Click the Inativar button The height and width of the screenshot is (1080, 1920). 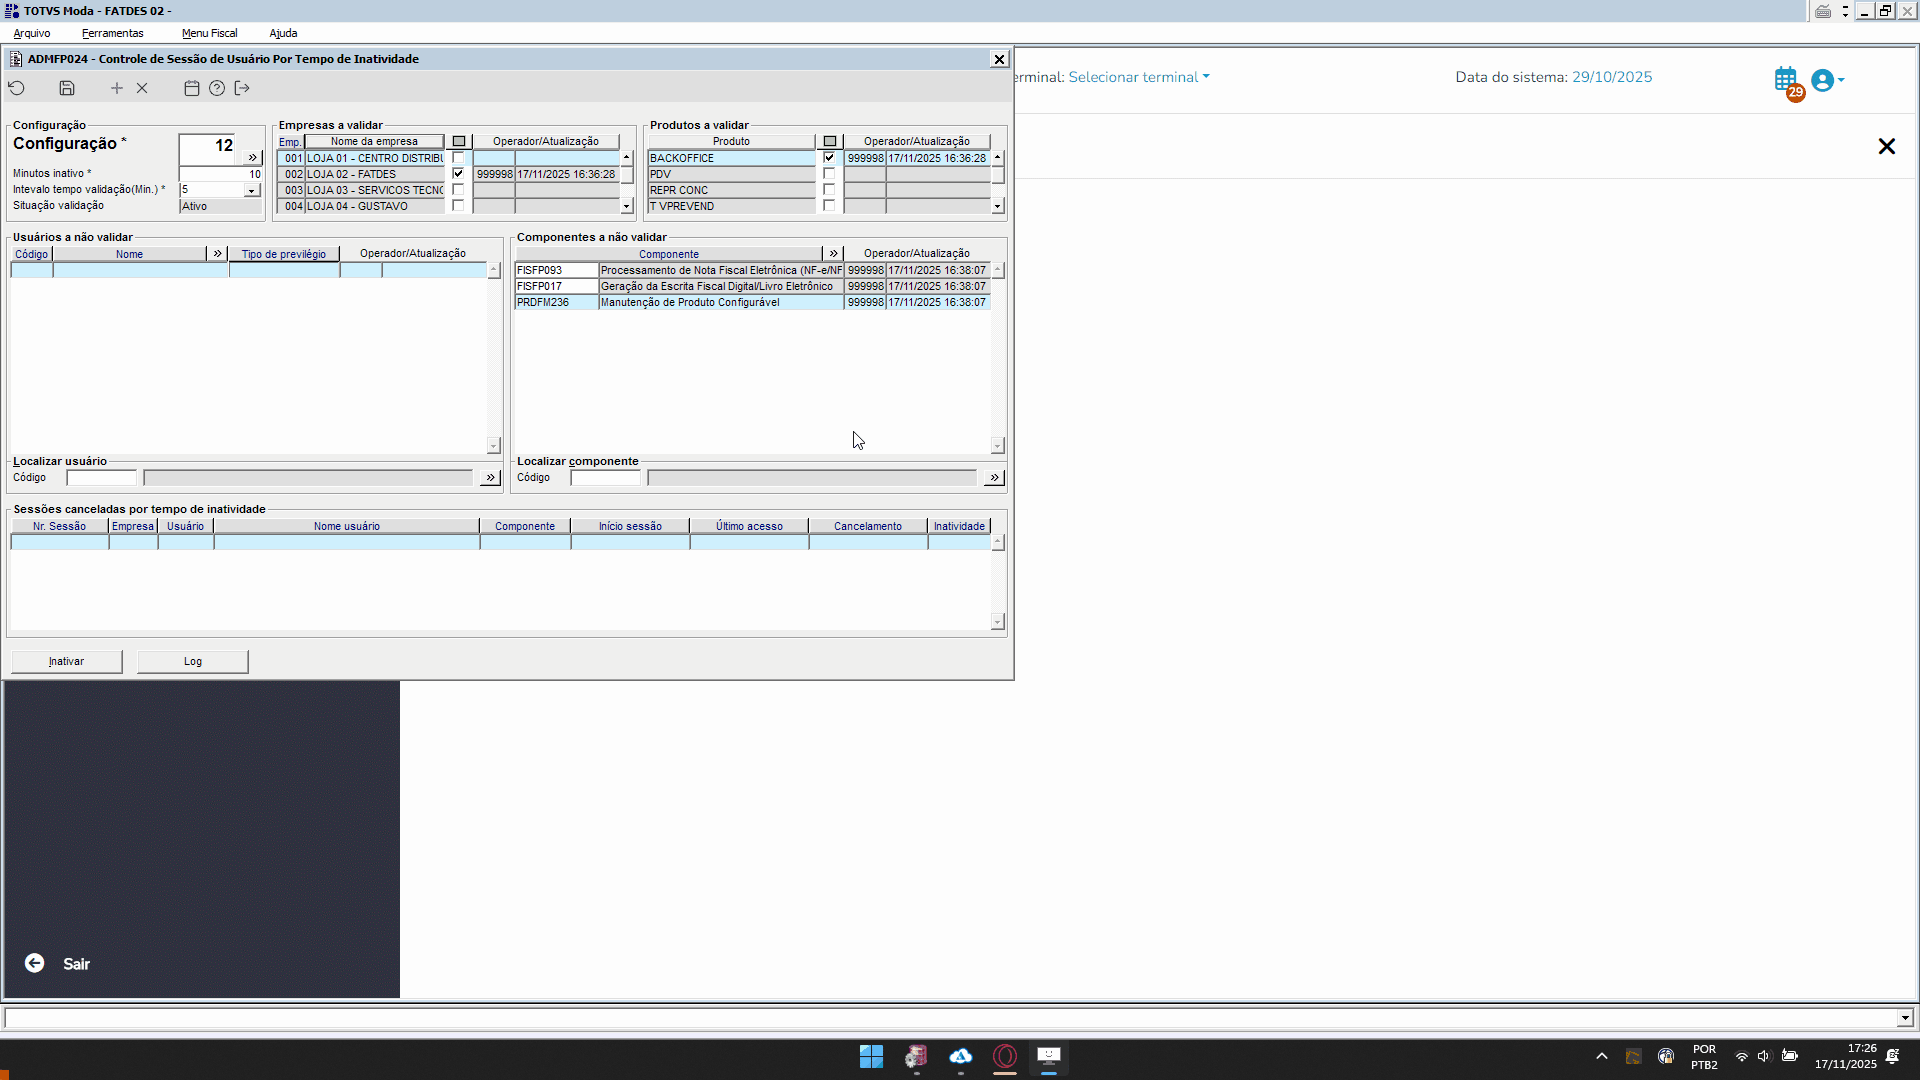pyautogui.click(x=67, y=662)
